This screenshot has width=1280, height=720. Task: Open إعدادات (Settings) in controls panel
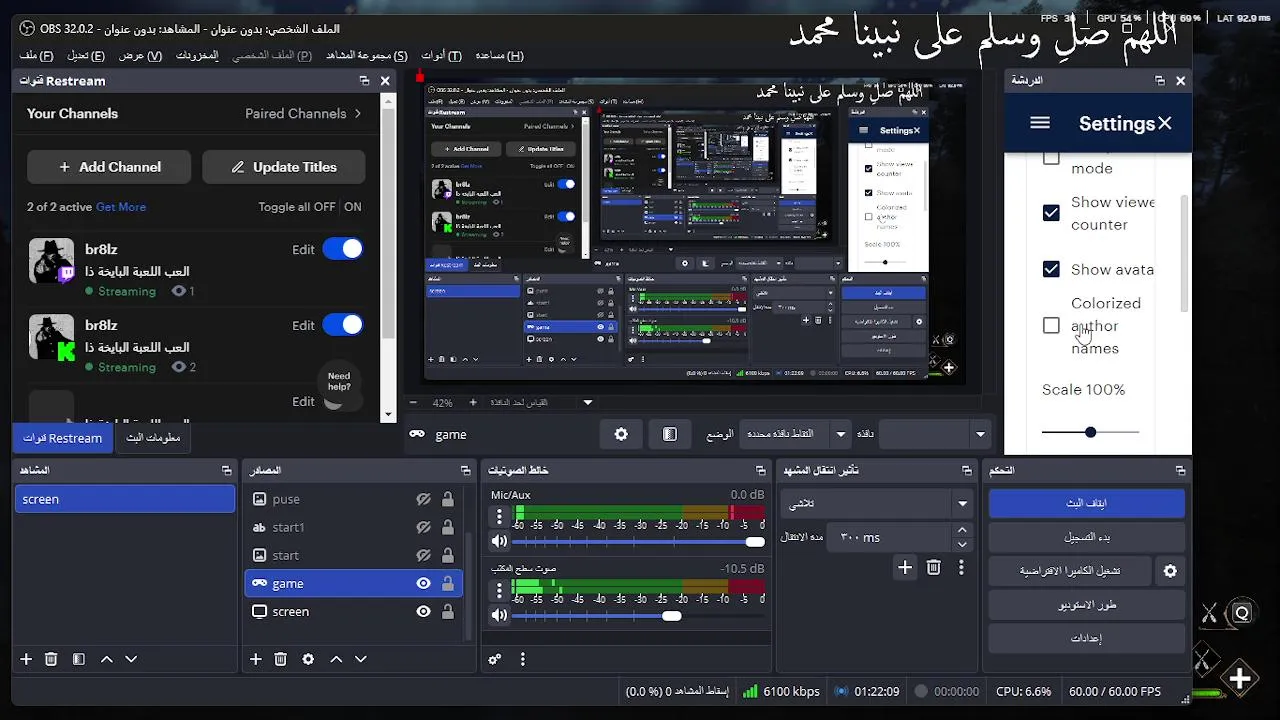pos(1086,638)
